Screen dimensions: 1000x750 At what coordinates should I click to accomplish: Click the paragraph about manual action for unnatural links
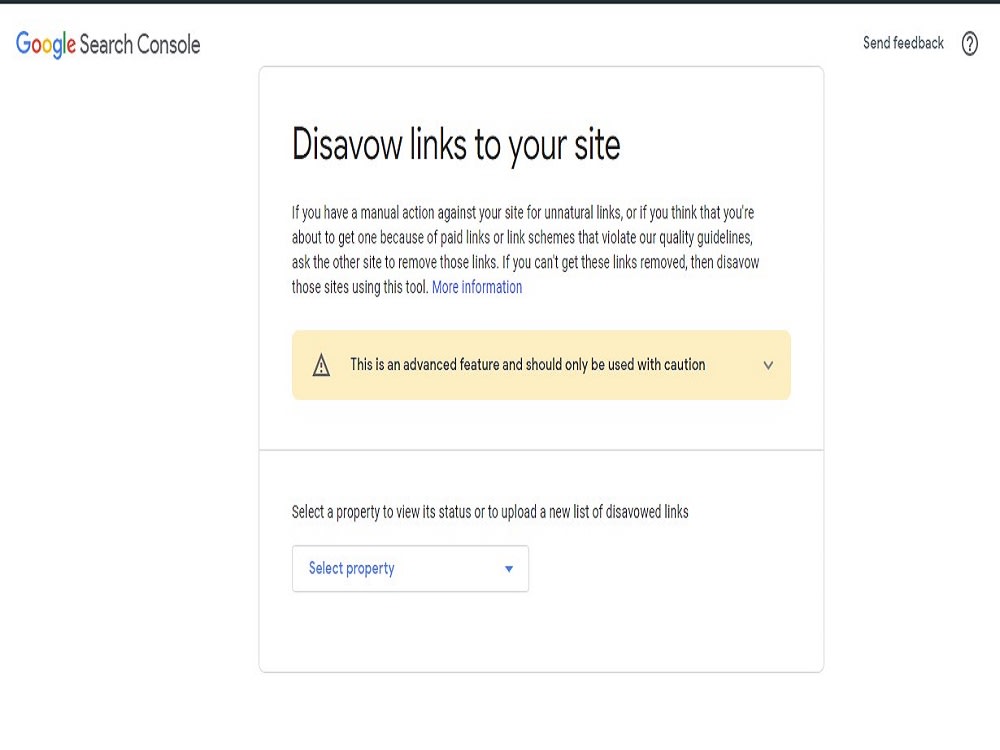point(526,249)
